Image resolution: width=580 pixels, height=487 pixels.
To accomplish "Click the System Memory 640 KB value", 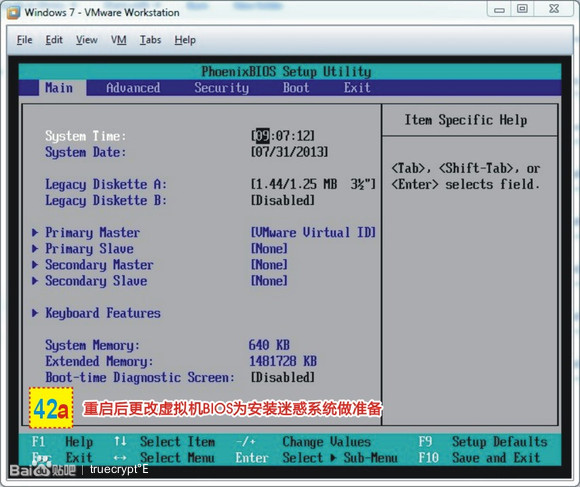I will (269, 345).
